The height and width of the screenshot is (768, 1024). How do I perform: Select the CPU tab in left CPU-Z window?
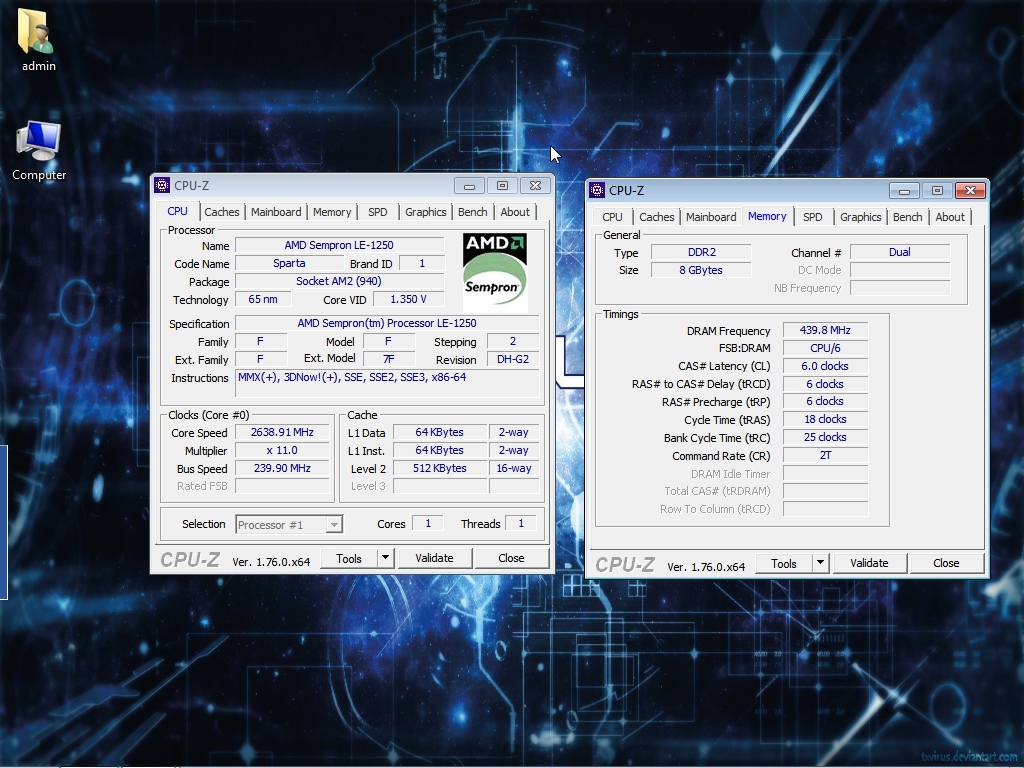pyautogui.click(x=177, y=211)
